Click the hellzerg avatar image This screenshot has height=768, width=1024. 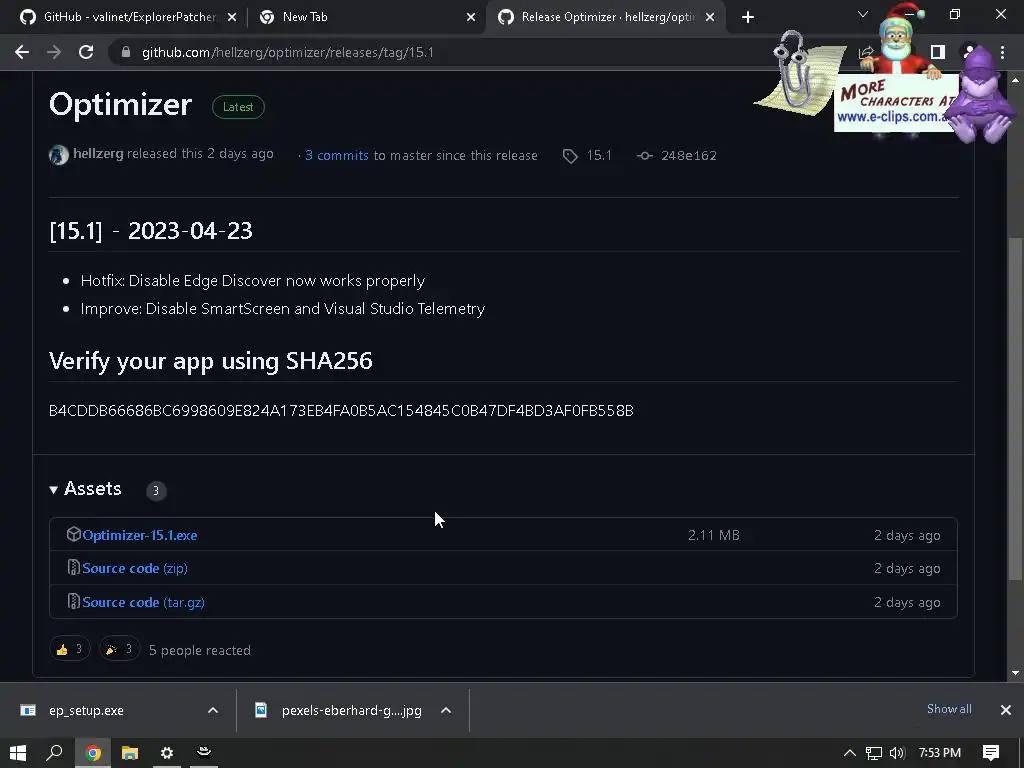click(x=59, y=155)
